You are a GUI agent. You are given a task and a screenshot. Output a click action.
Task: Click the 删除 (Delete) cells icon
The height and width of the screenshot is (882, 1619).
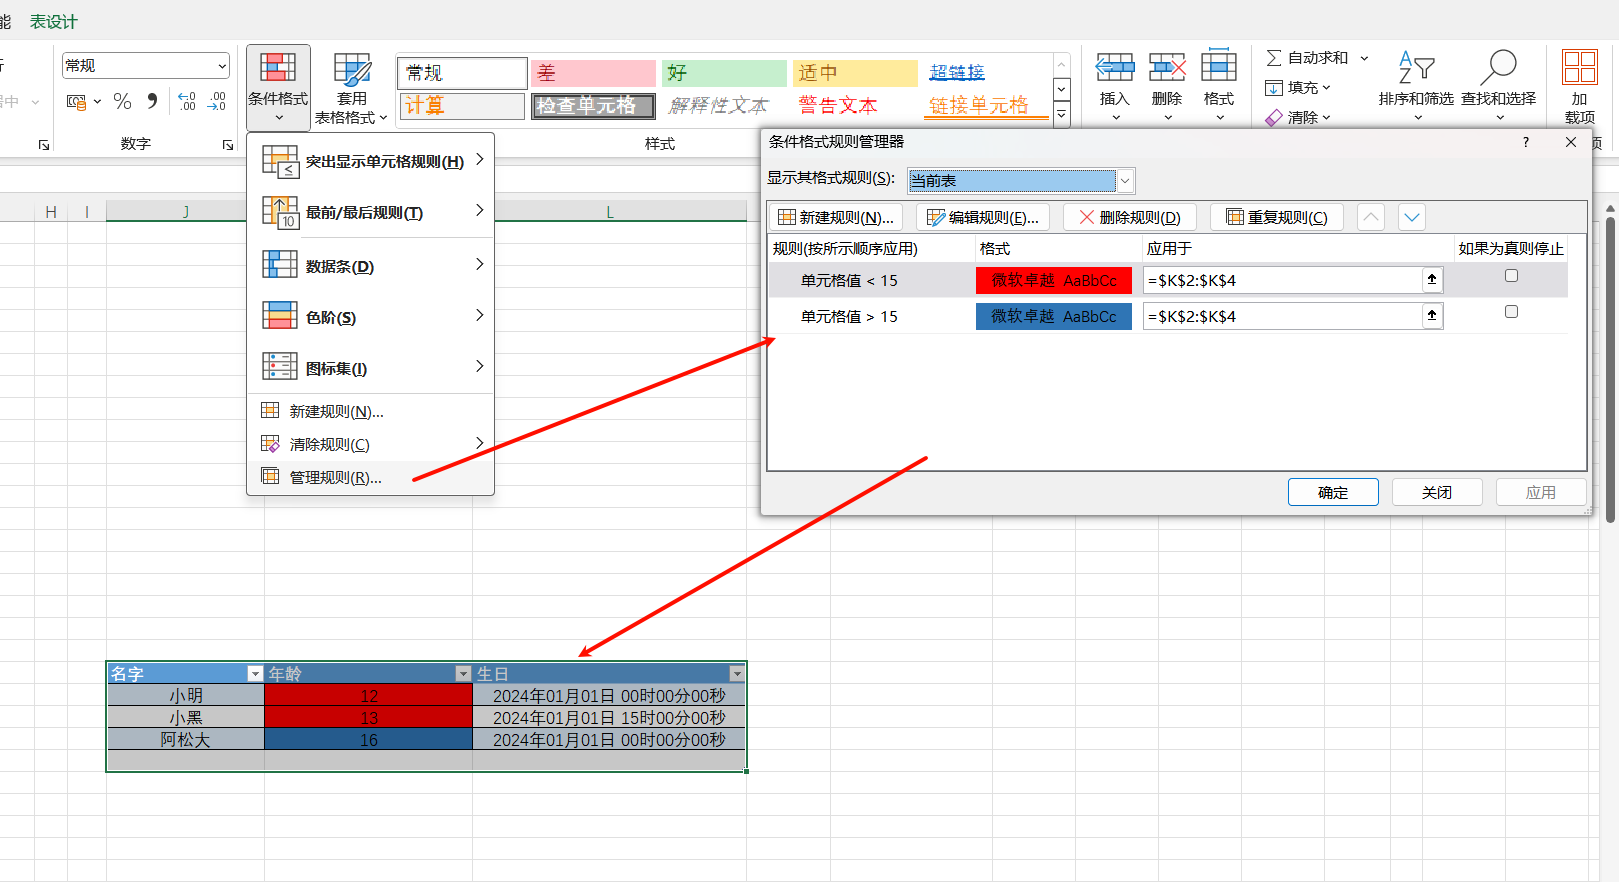click(x=1166, y=69)
